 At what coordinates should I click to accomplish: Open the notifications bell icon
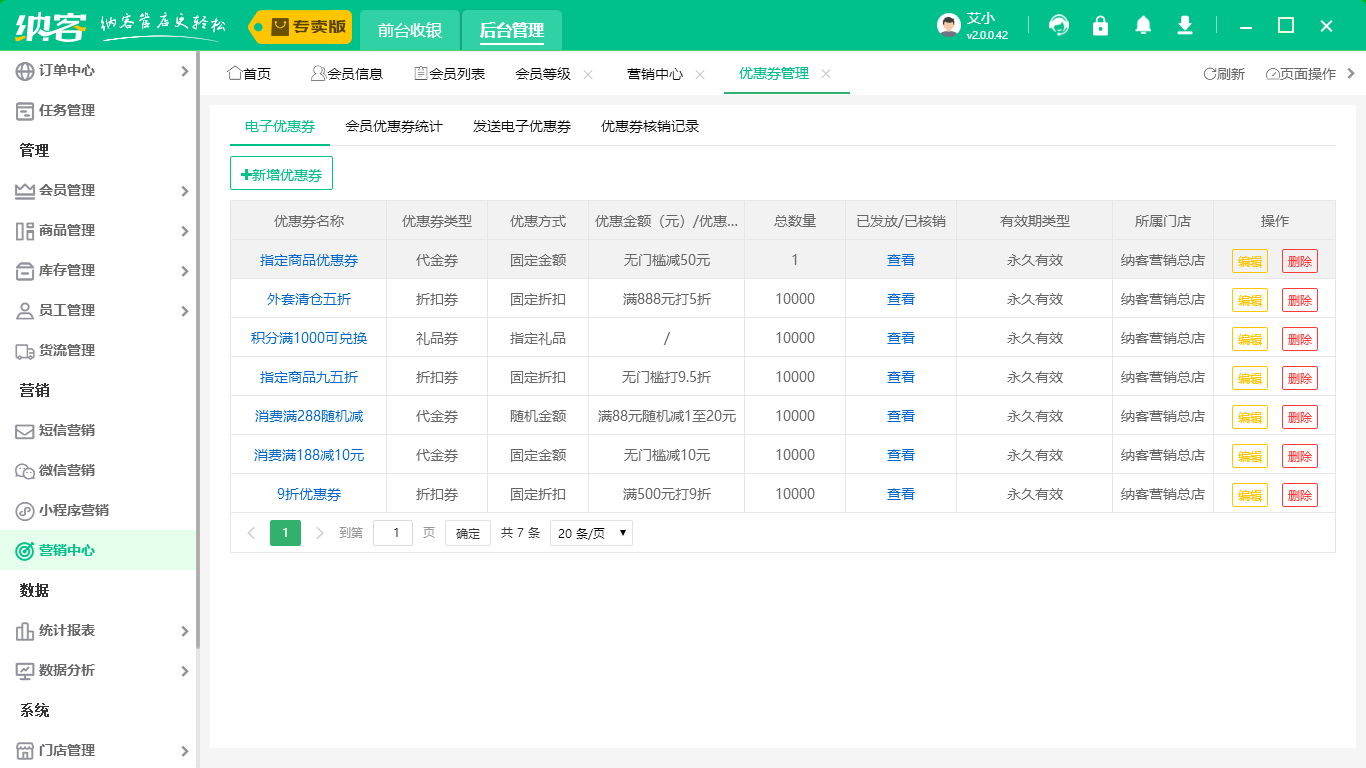pos(1143,26)
